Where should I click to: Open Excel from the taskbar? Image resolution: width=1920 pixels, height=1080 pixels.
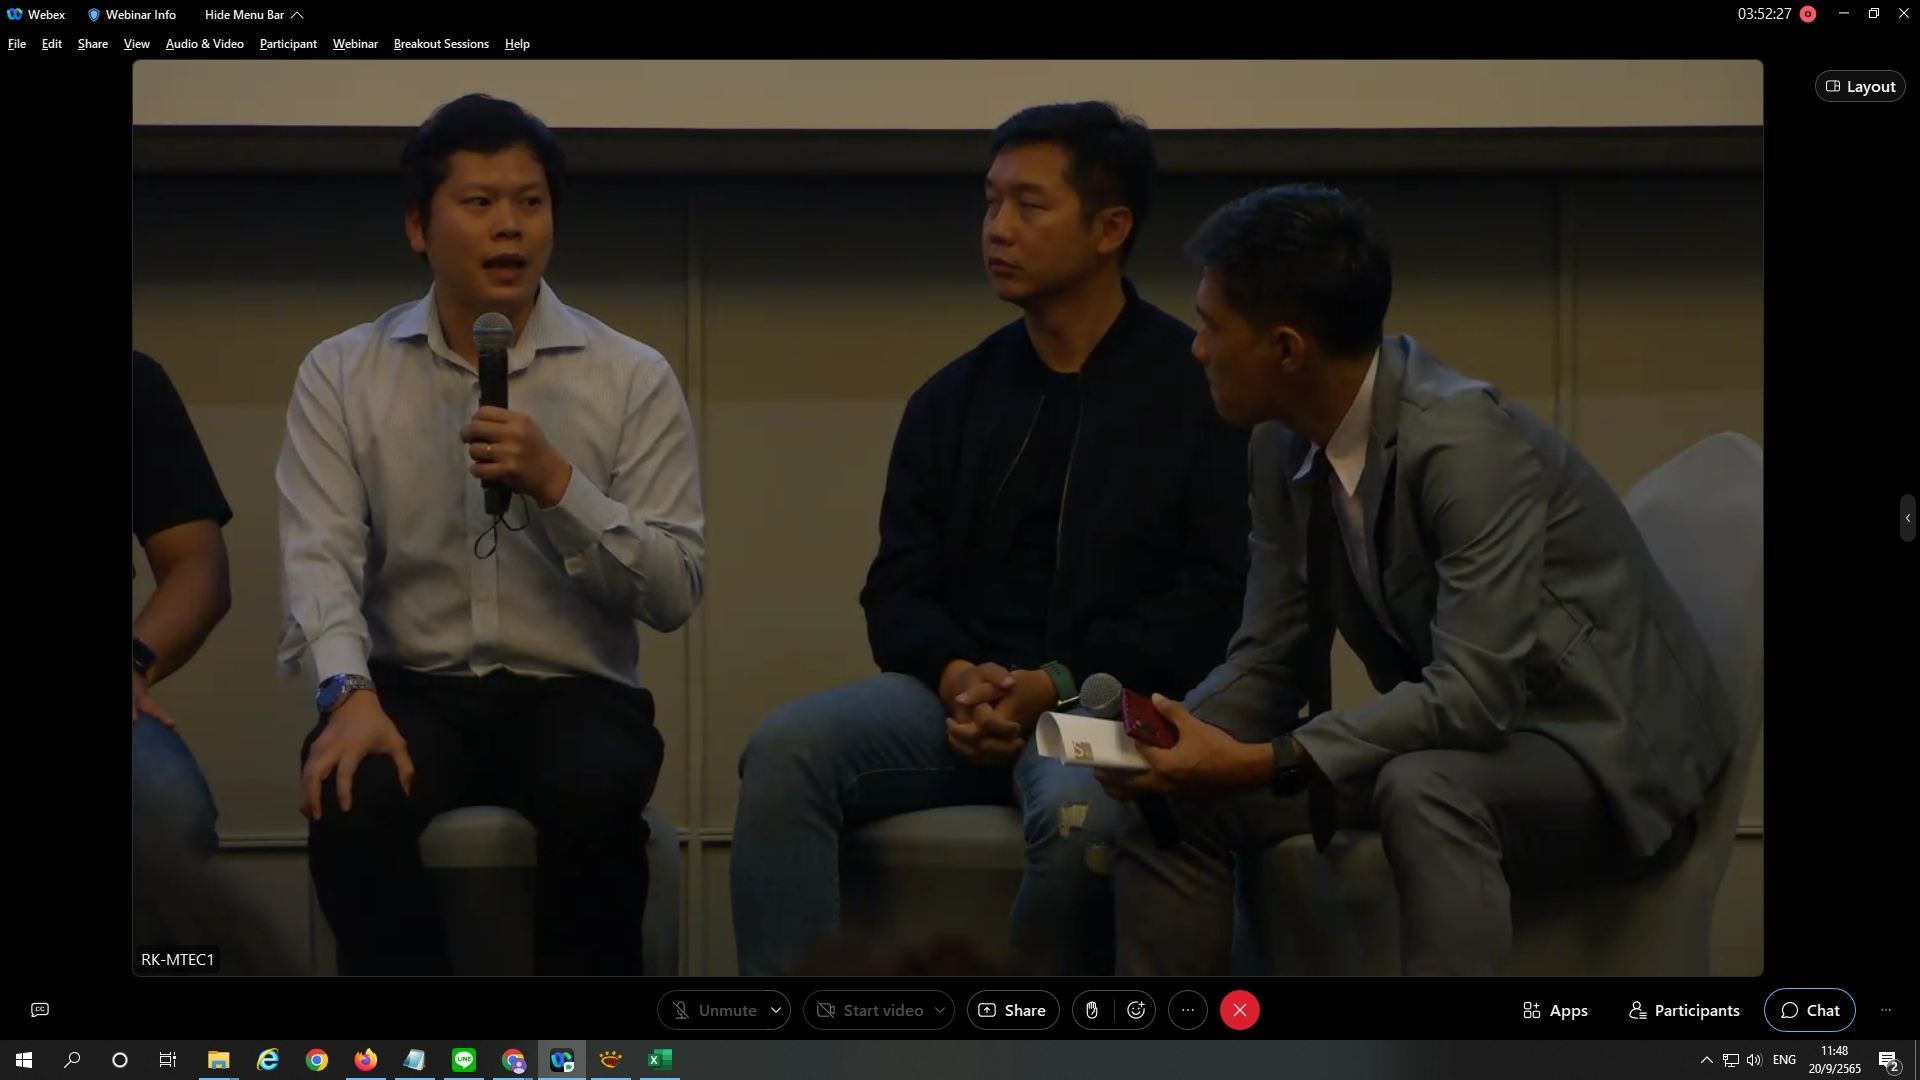(660, 1060)
